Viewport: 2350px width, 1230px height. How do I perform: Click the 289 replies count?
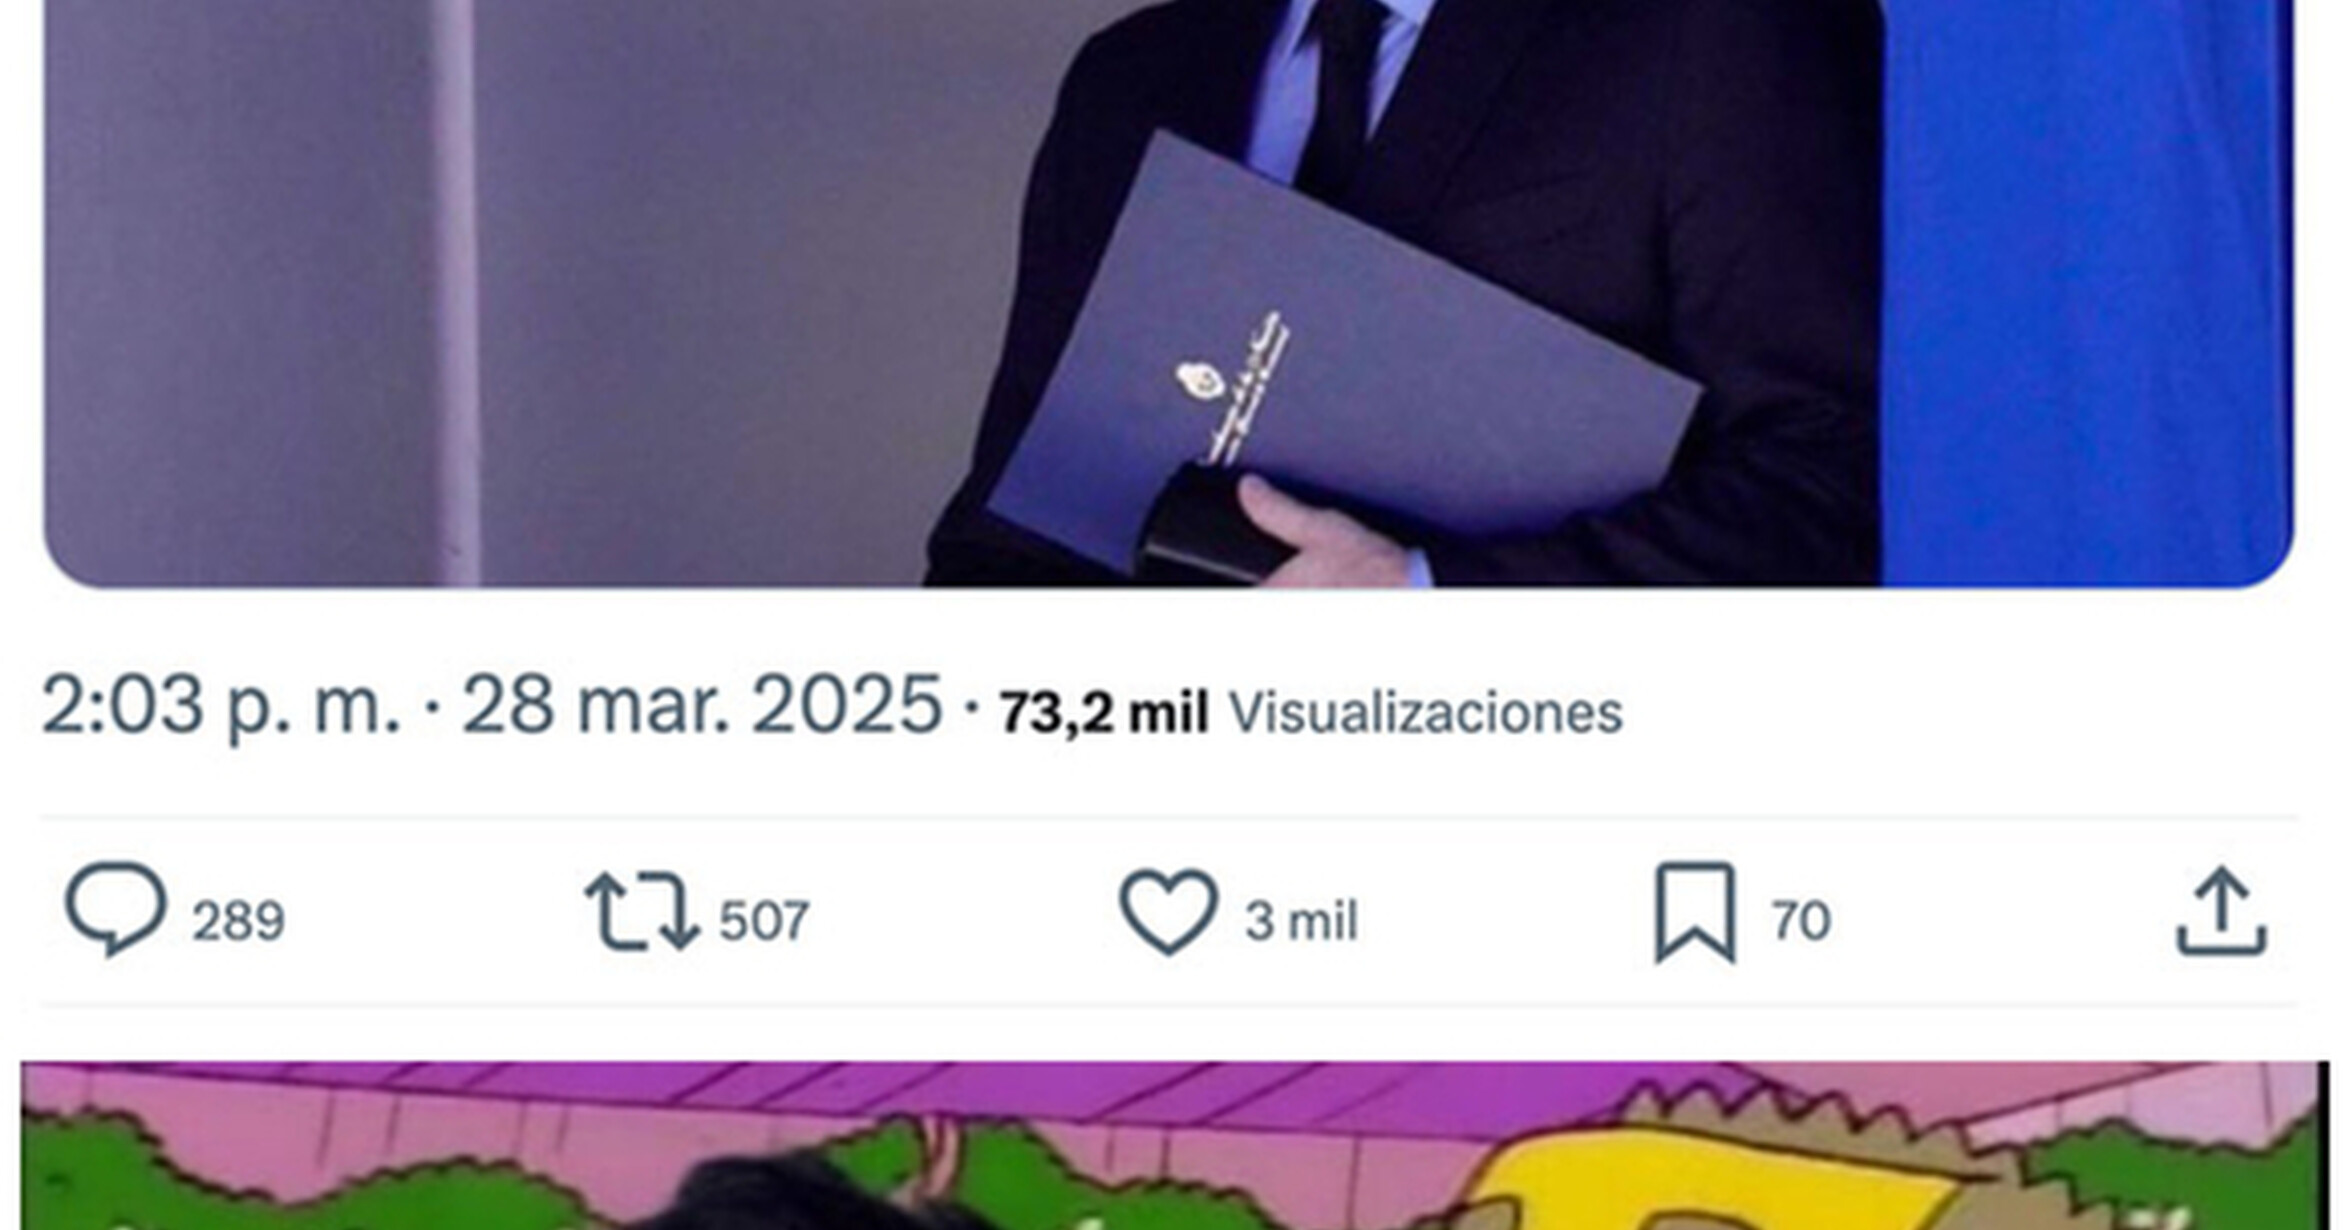pos(238,921)
